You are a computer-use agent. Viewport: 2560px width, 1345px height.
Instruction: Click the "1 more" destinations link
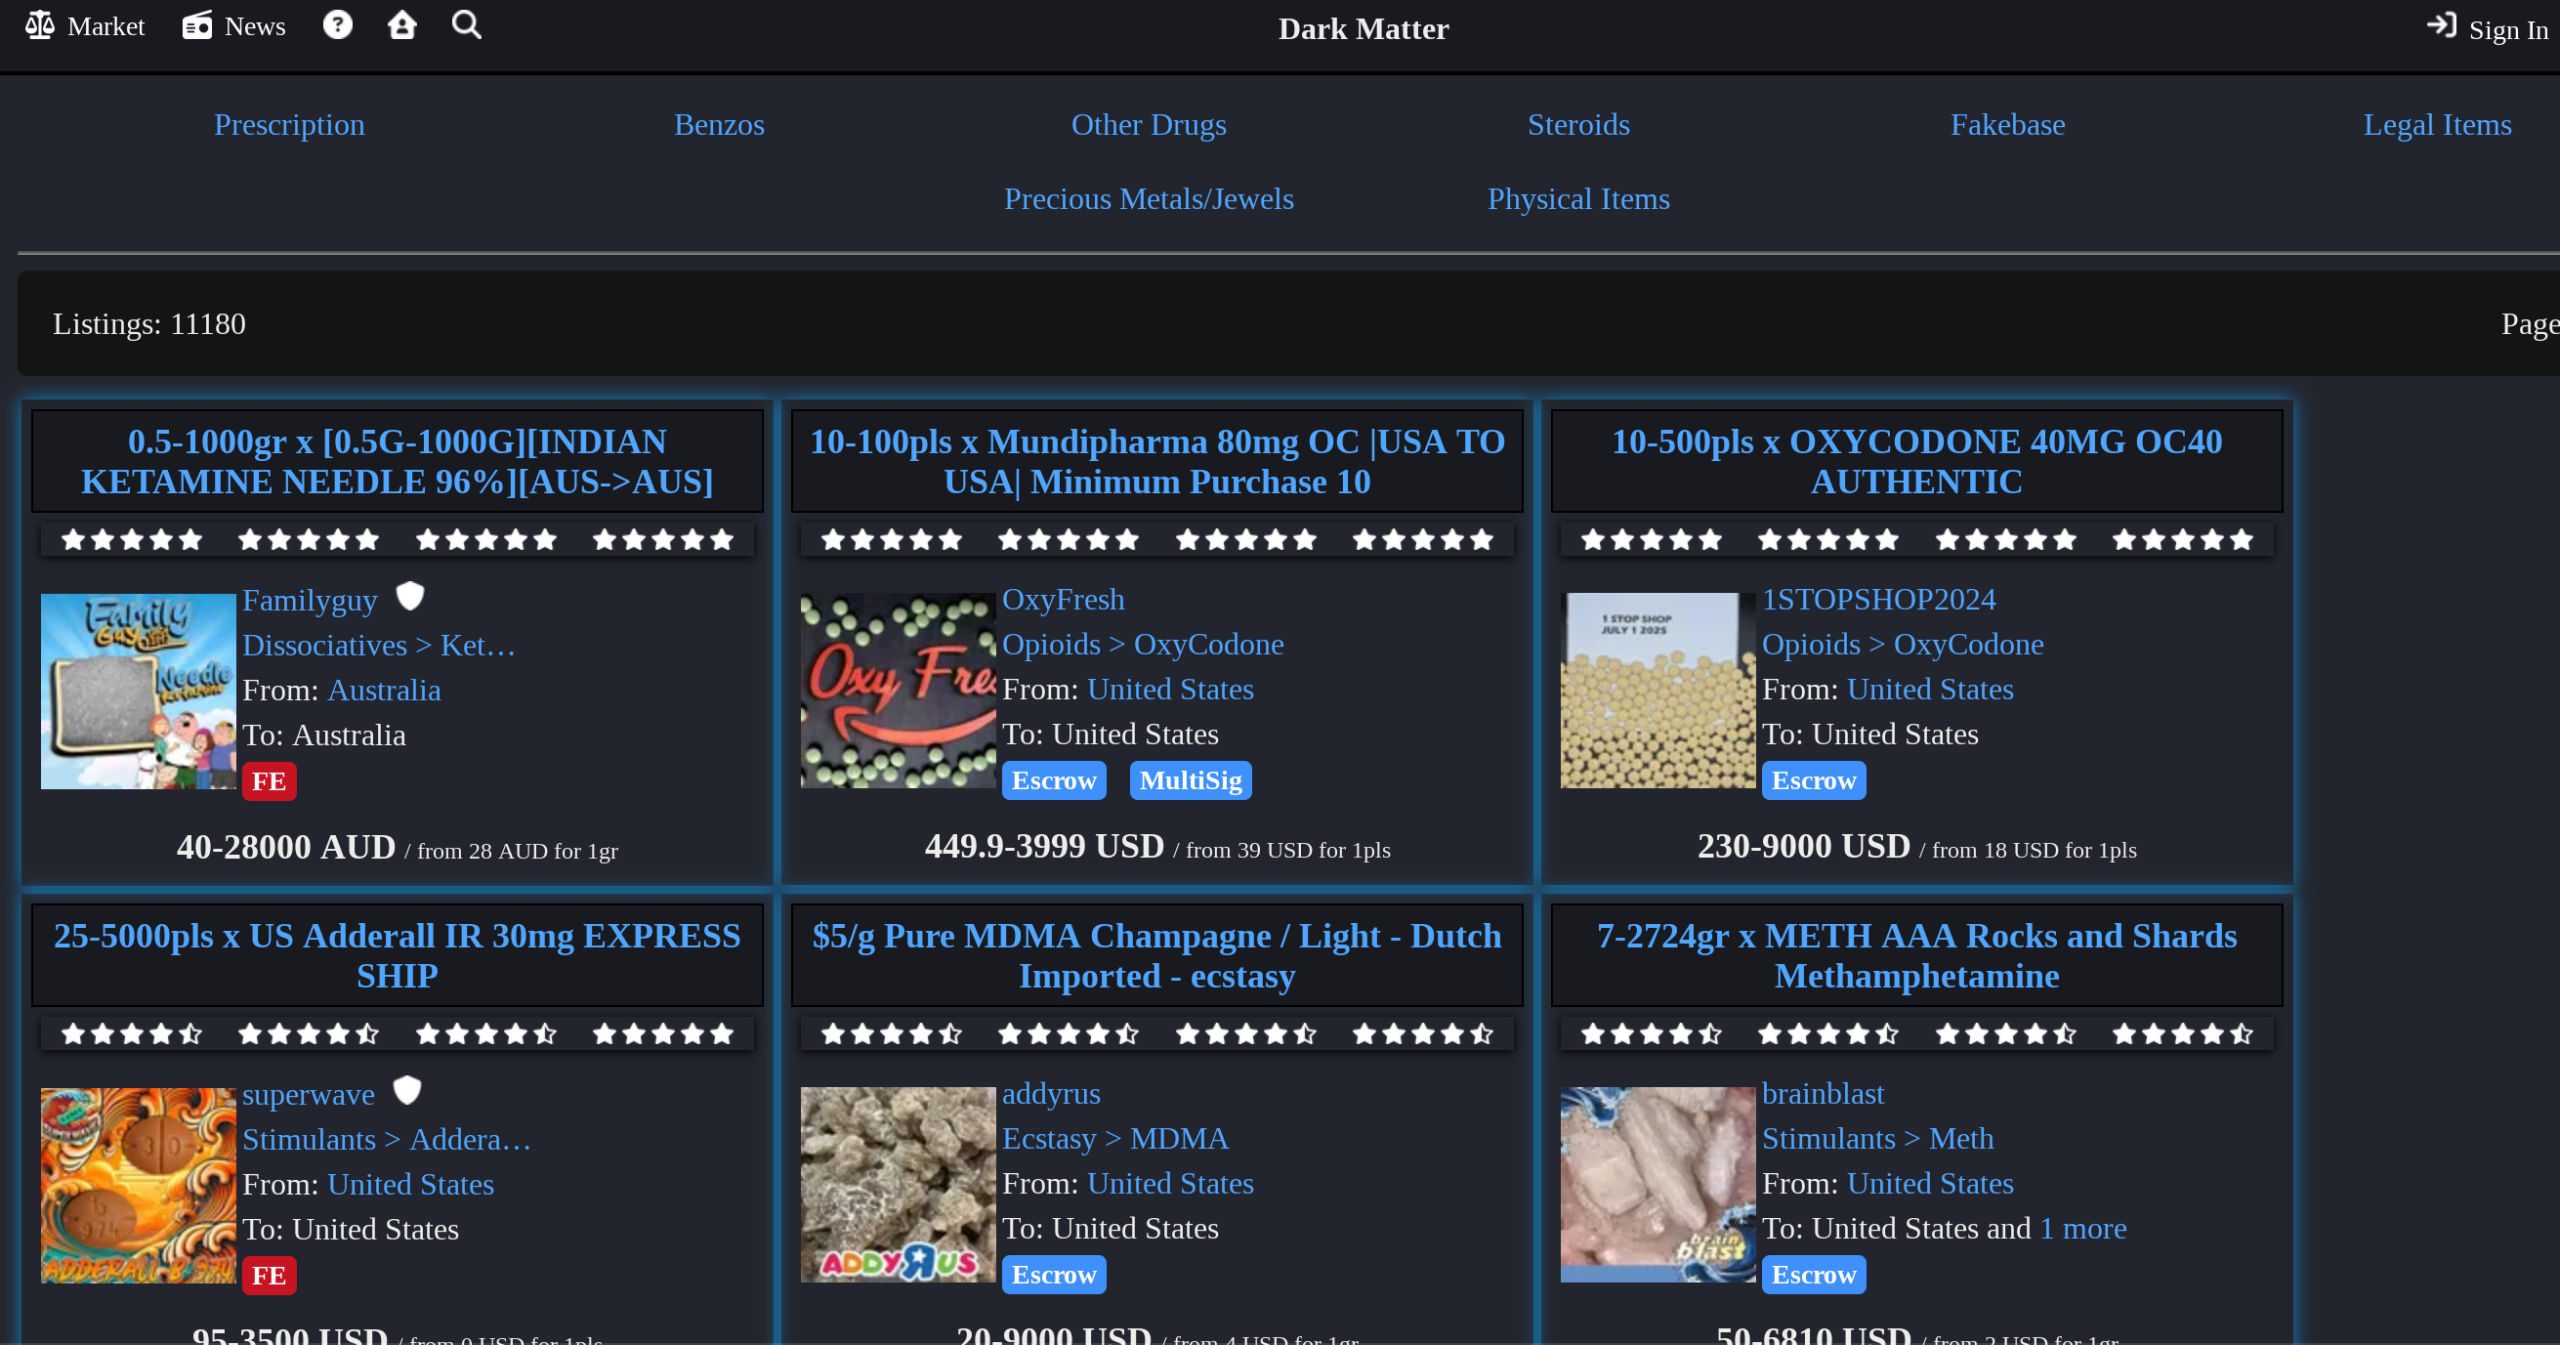click(2083, 1228)
